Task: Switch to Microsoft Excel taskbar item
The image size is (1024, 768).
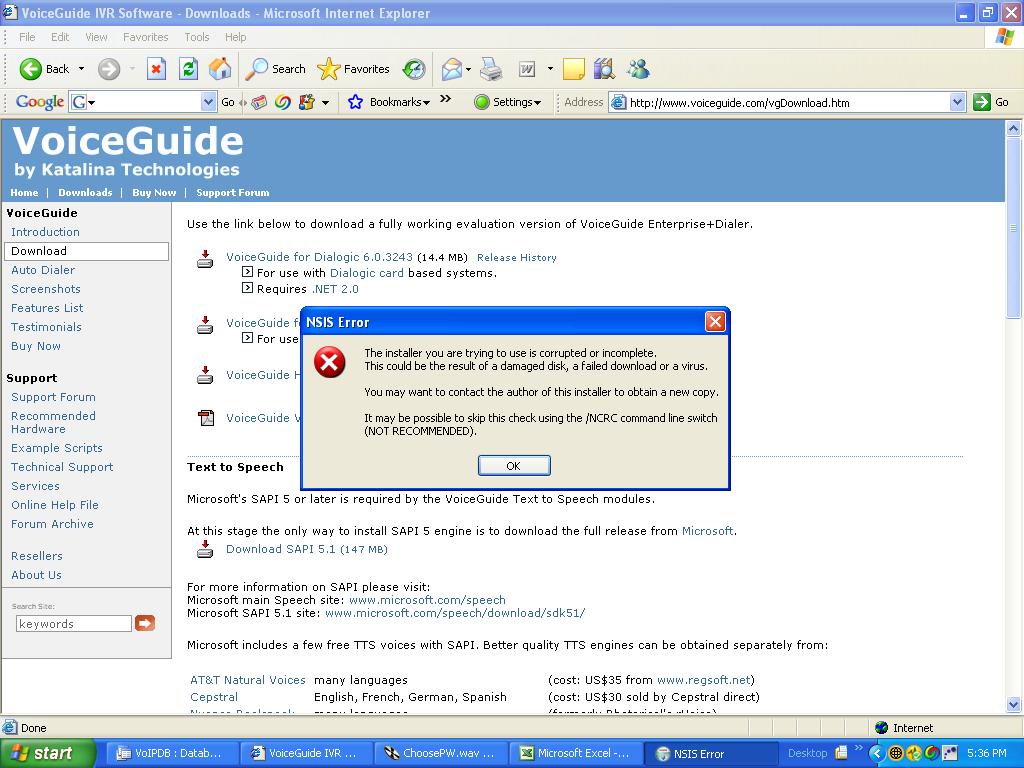Action: point(577,753)
